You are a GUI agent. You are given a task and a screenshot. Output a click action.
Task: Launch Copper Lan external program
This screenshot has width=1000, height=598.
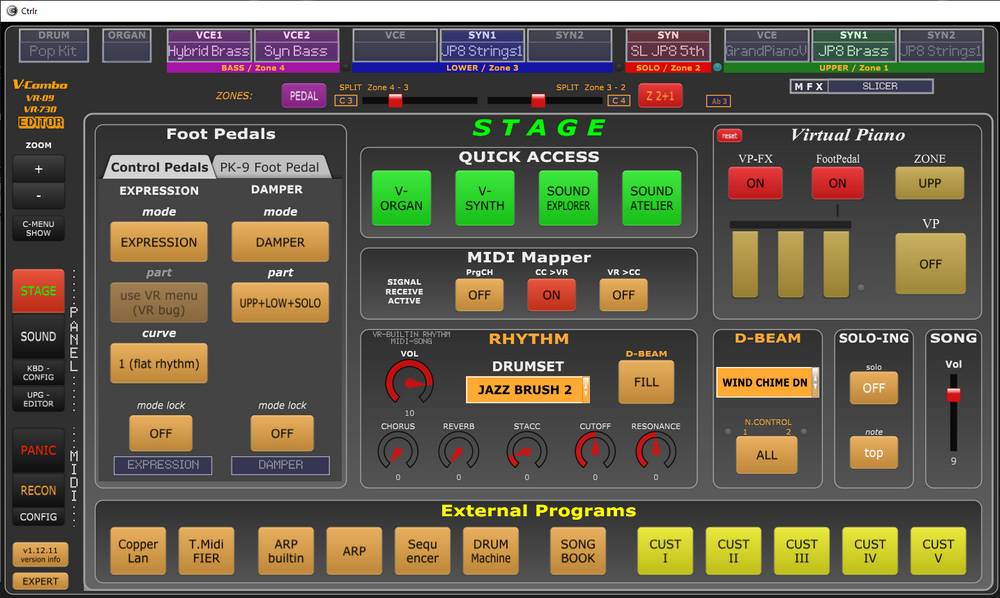138,551
